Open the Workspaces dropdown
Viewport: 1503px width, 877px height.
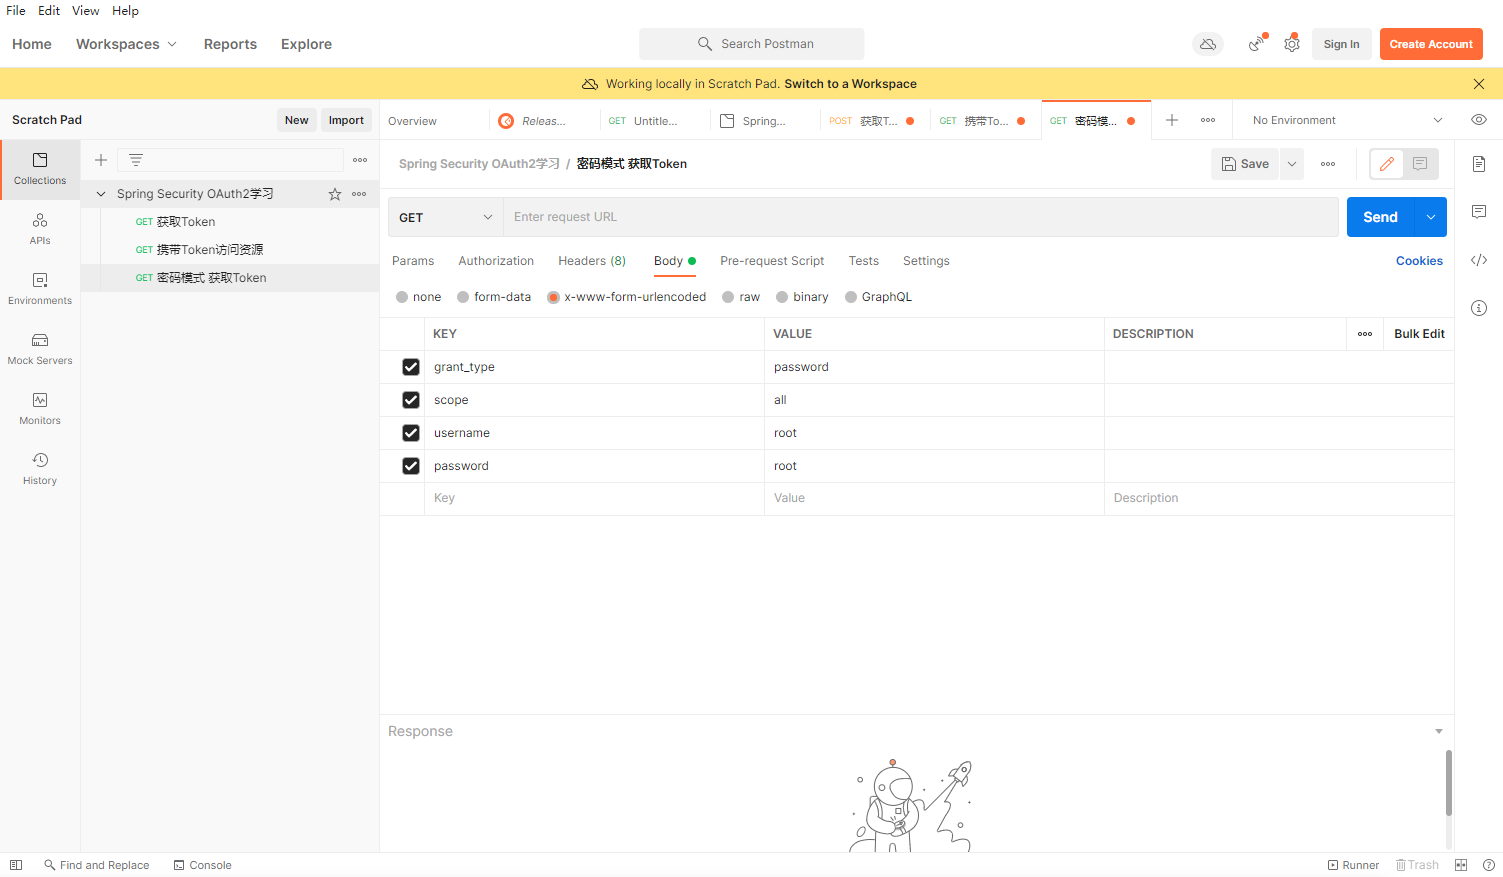click(126, 44)
